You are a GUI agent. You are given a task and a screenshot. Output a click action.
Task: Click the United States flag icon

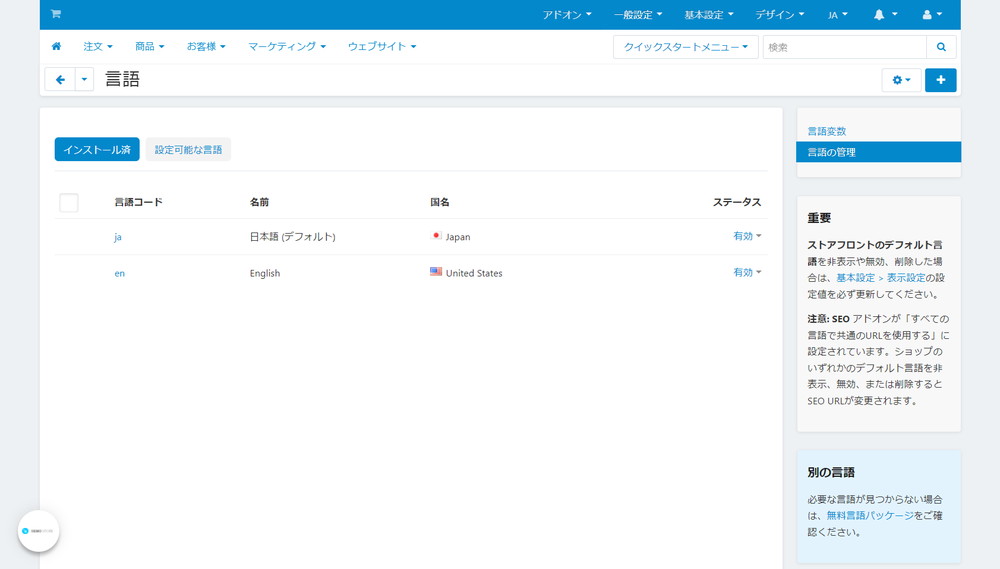(436, 272)
